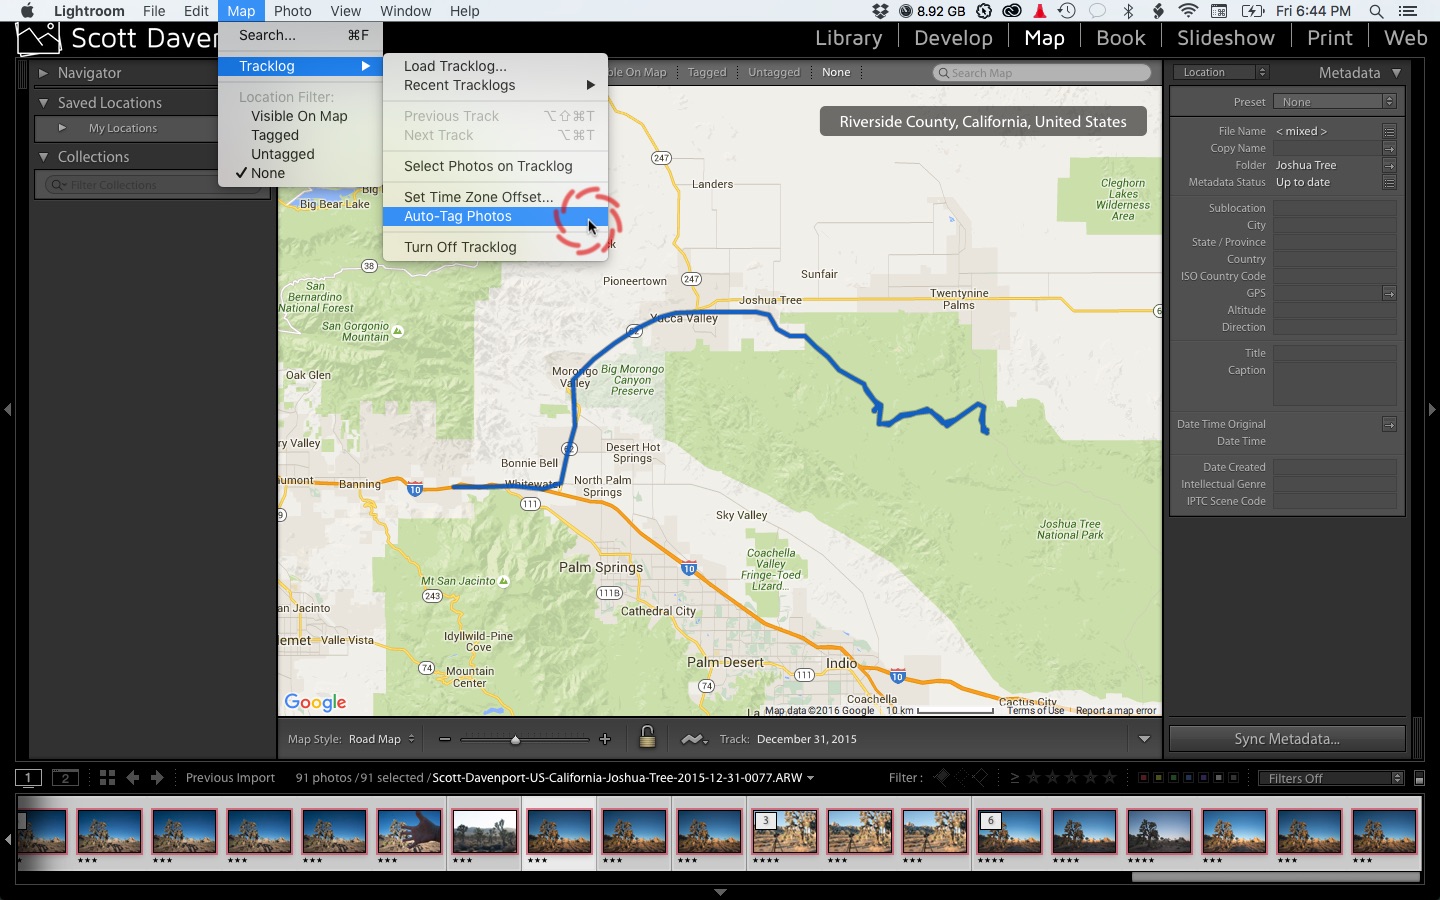Click the Folder arrow to show folder
Image resolution: width=1440 pixels, height=900 pixels.
point(1389,165)
